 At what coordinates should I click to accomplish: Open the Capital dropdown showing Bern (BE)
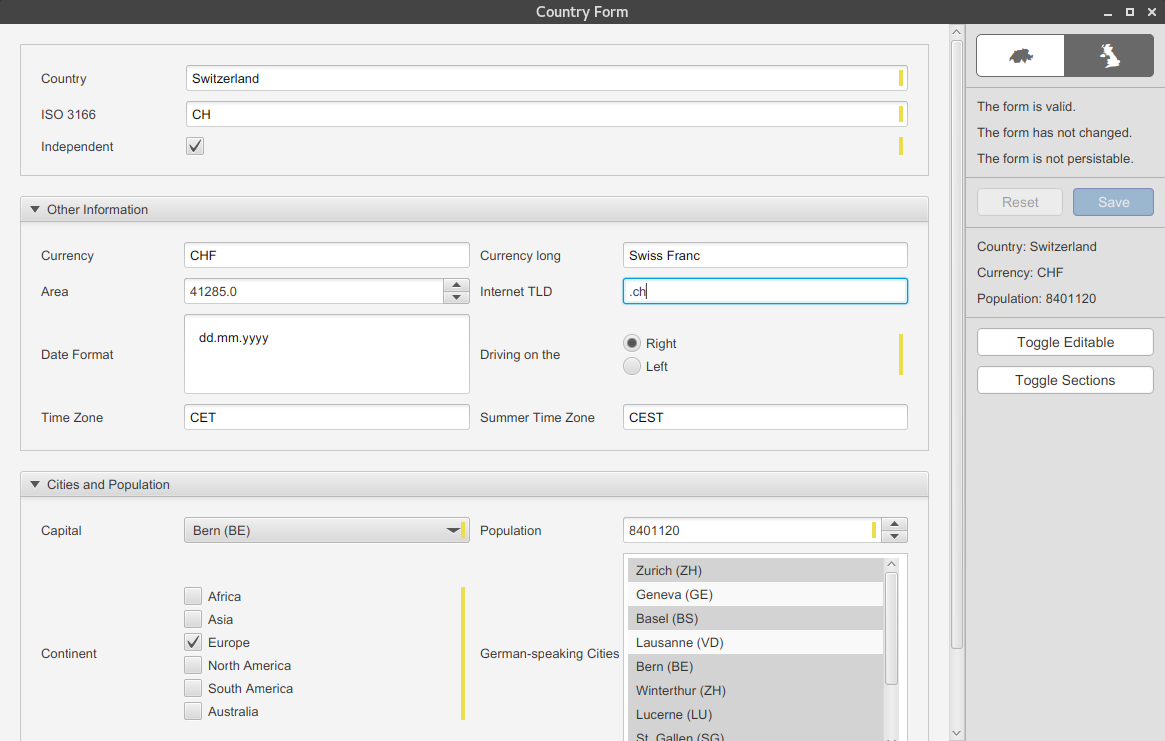tap(453, 530)
